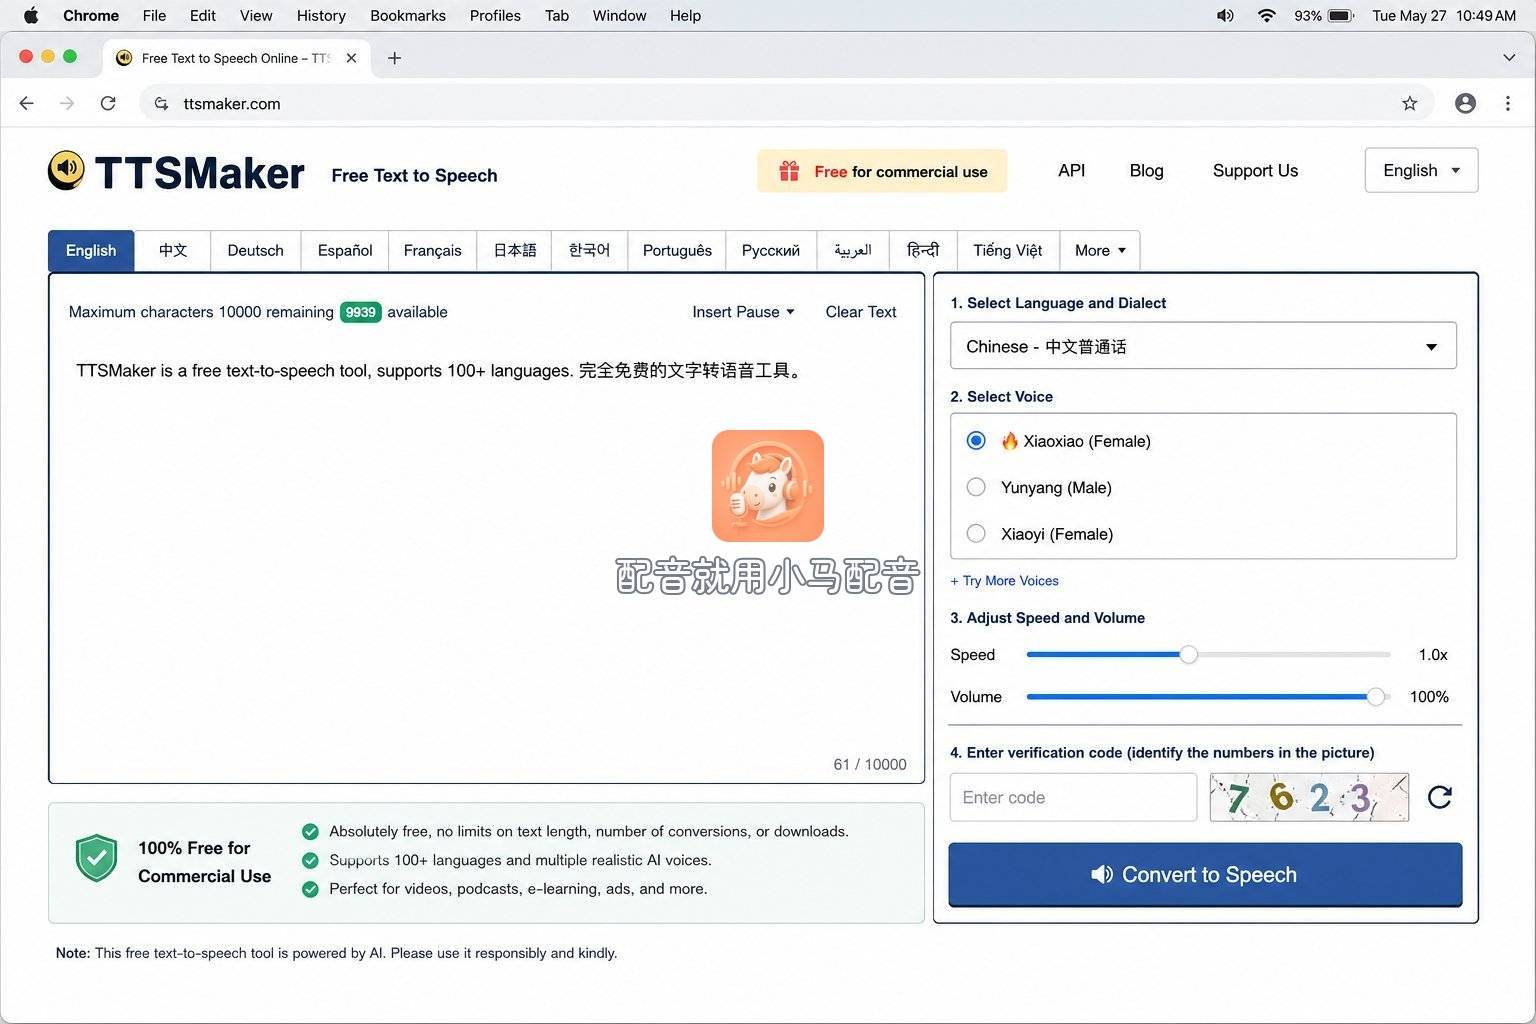
Task: Open the History menu in menu bar
Action: point(321,15)
